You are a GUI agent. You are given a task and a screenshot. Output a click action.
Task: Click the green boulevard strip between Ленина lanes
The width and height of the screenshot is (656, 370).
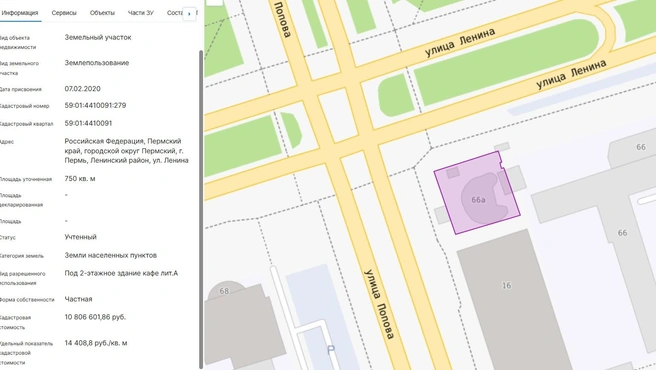tap(506, 63)
